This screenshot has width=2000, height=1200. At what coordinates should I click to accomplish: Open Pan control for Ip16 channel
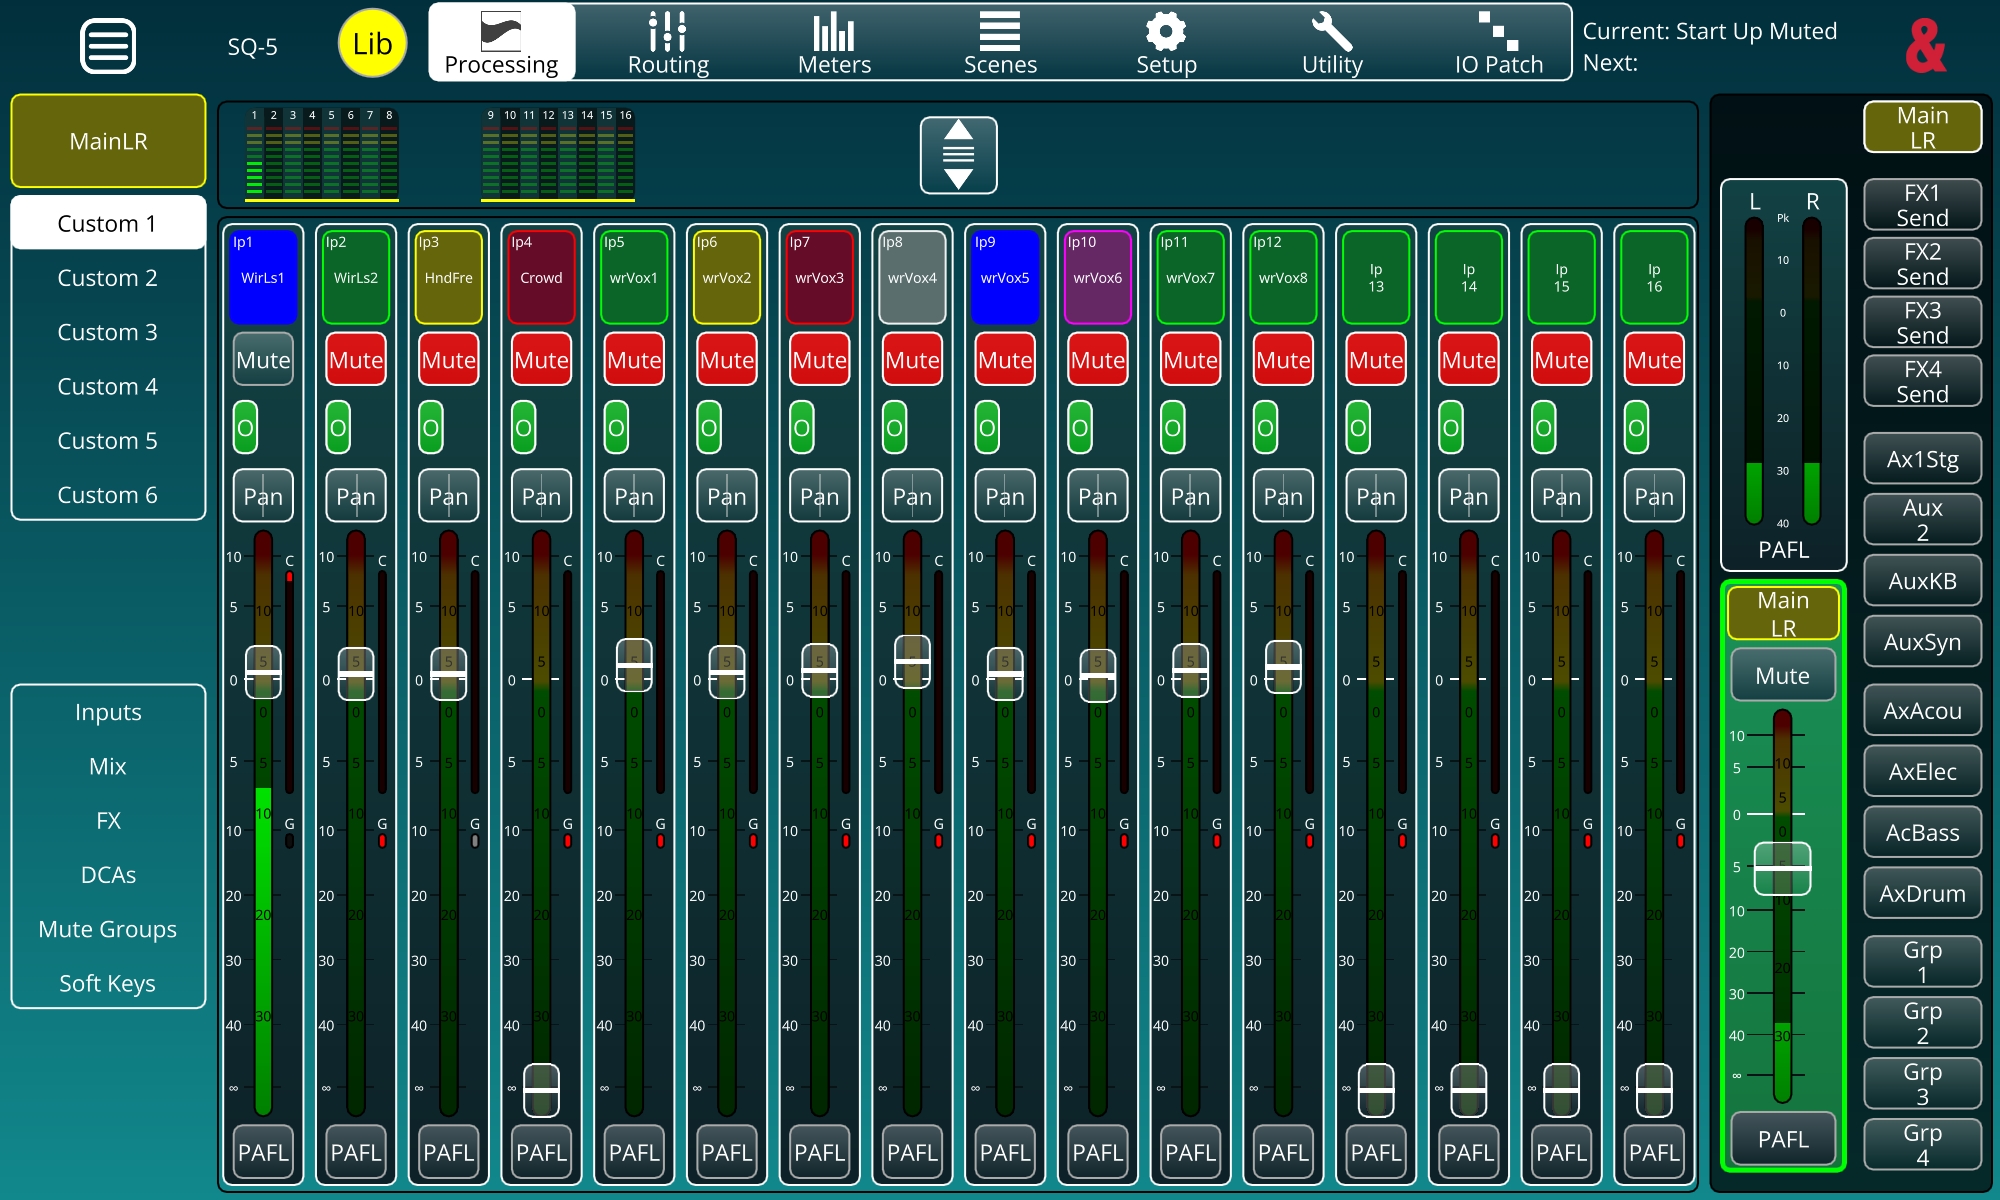pos(1654,496)
